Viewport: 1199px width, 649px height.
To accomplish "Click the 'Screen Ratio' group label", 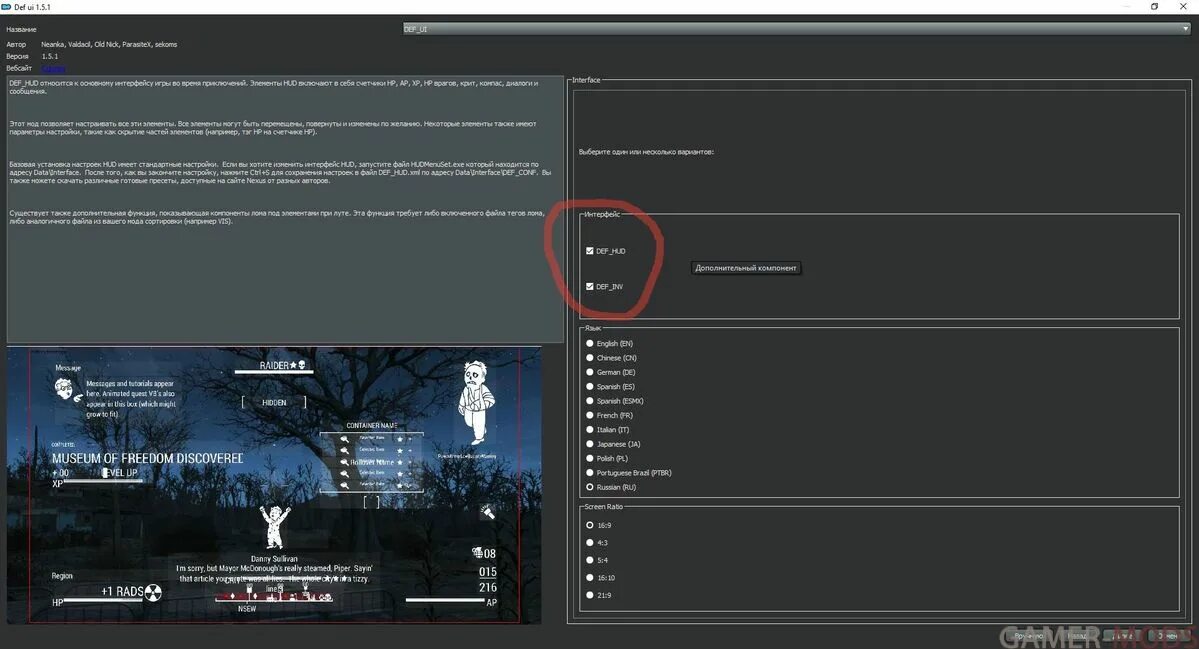I will (603, 507).
